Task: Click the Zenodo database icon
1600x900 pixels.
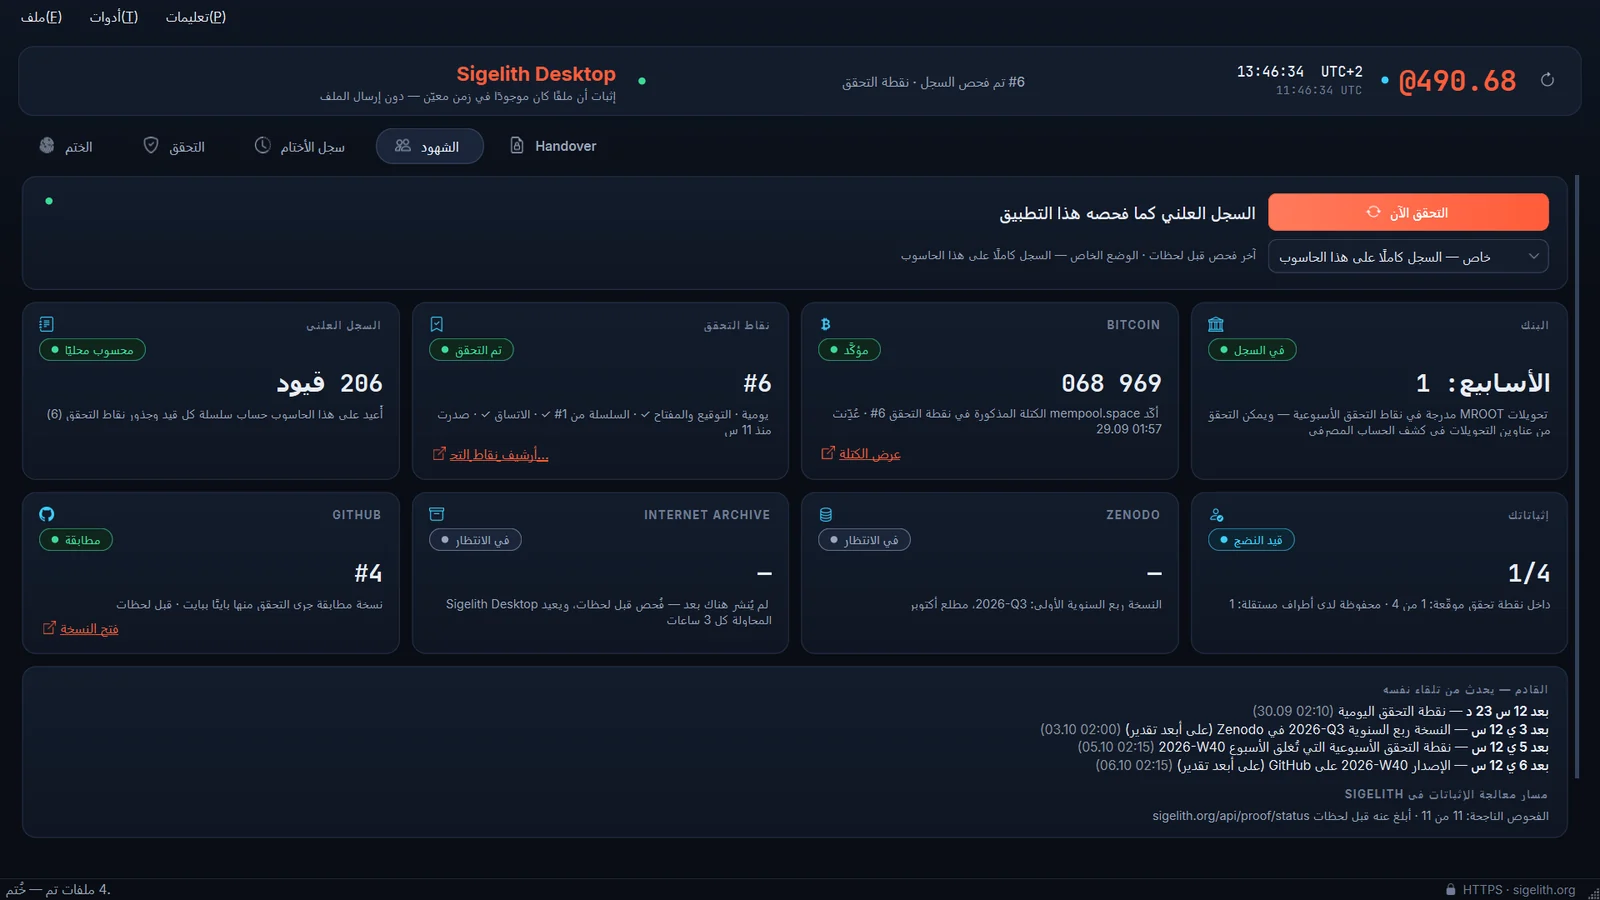Action: click(825, 514)
